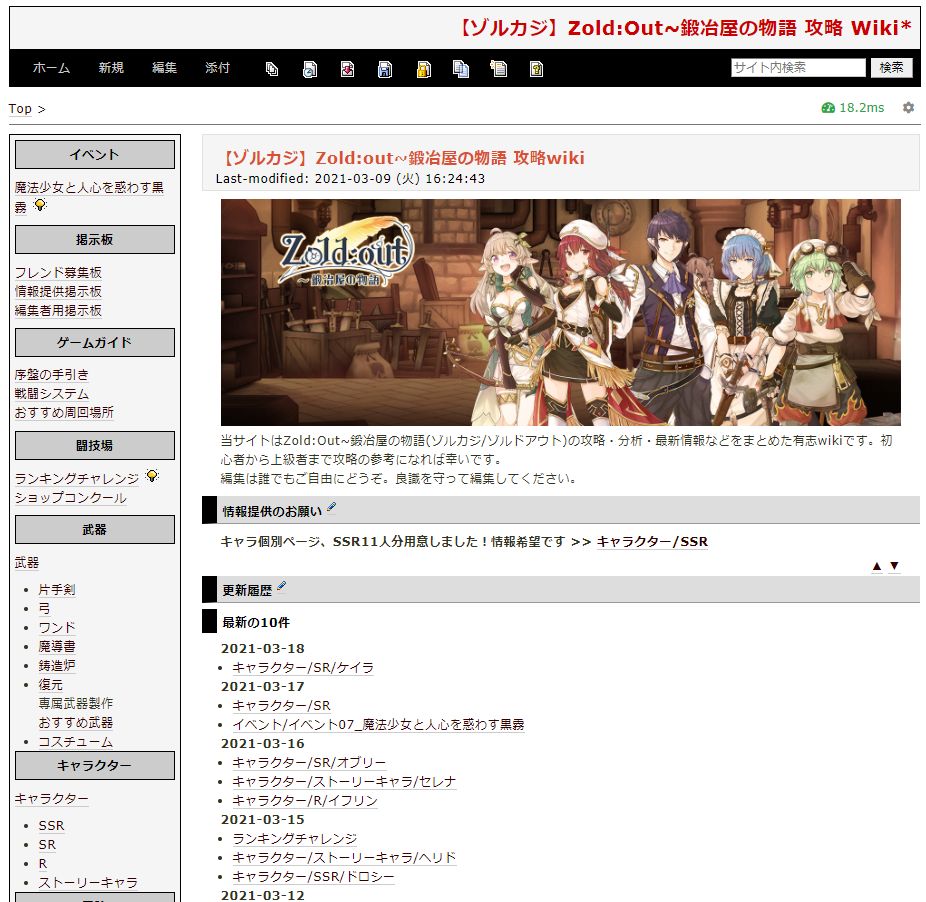Viewport: 926px width, 902px height.
Task: Select 編集 in the top bar
Action: pos(164,68)
